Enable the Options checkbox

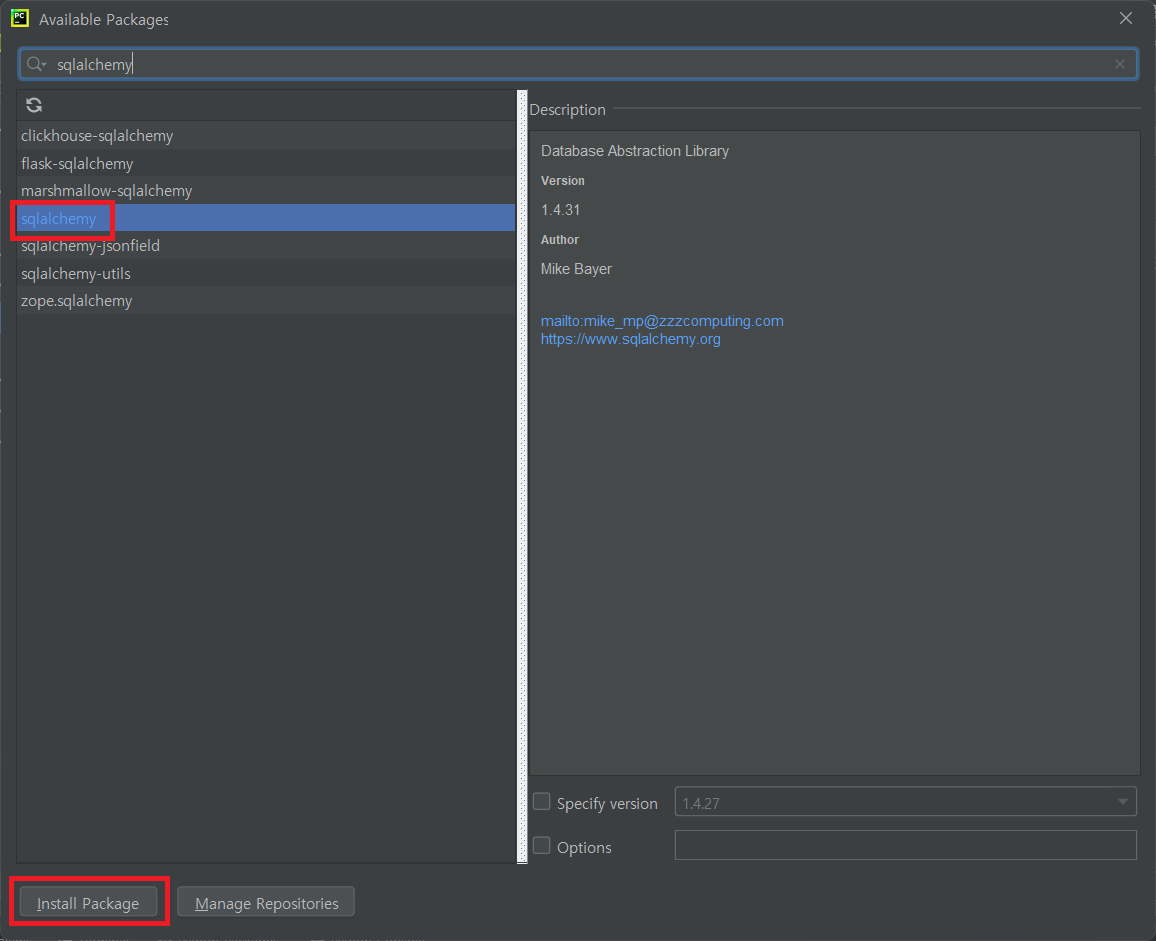coord(542,846)
